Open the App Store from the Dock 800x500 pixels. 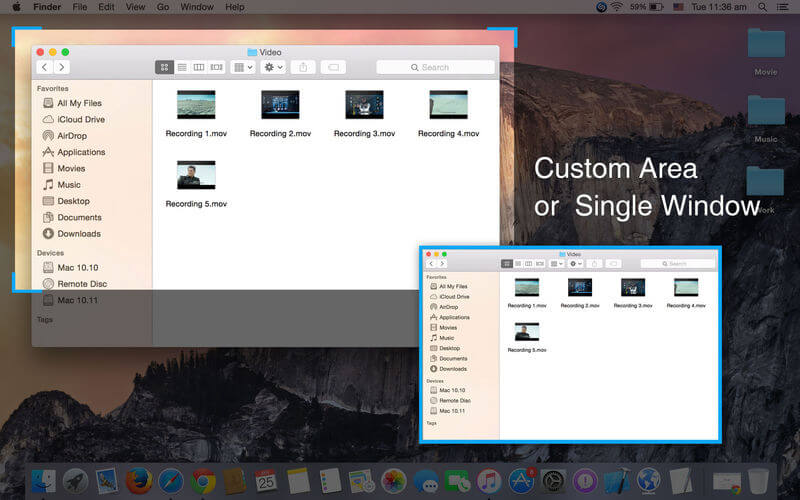point(521,481)
